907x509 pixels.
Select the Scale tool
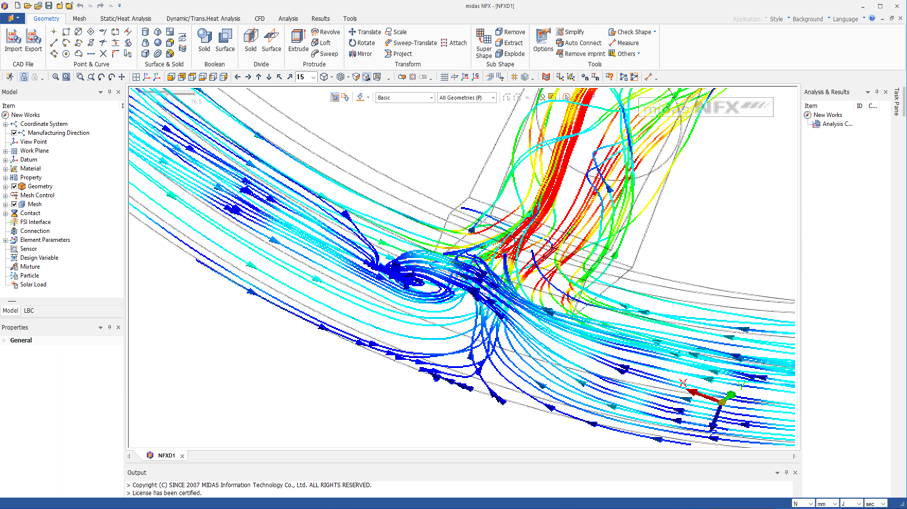tap(396, 32)
